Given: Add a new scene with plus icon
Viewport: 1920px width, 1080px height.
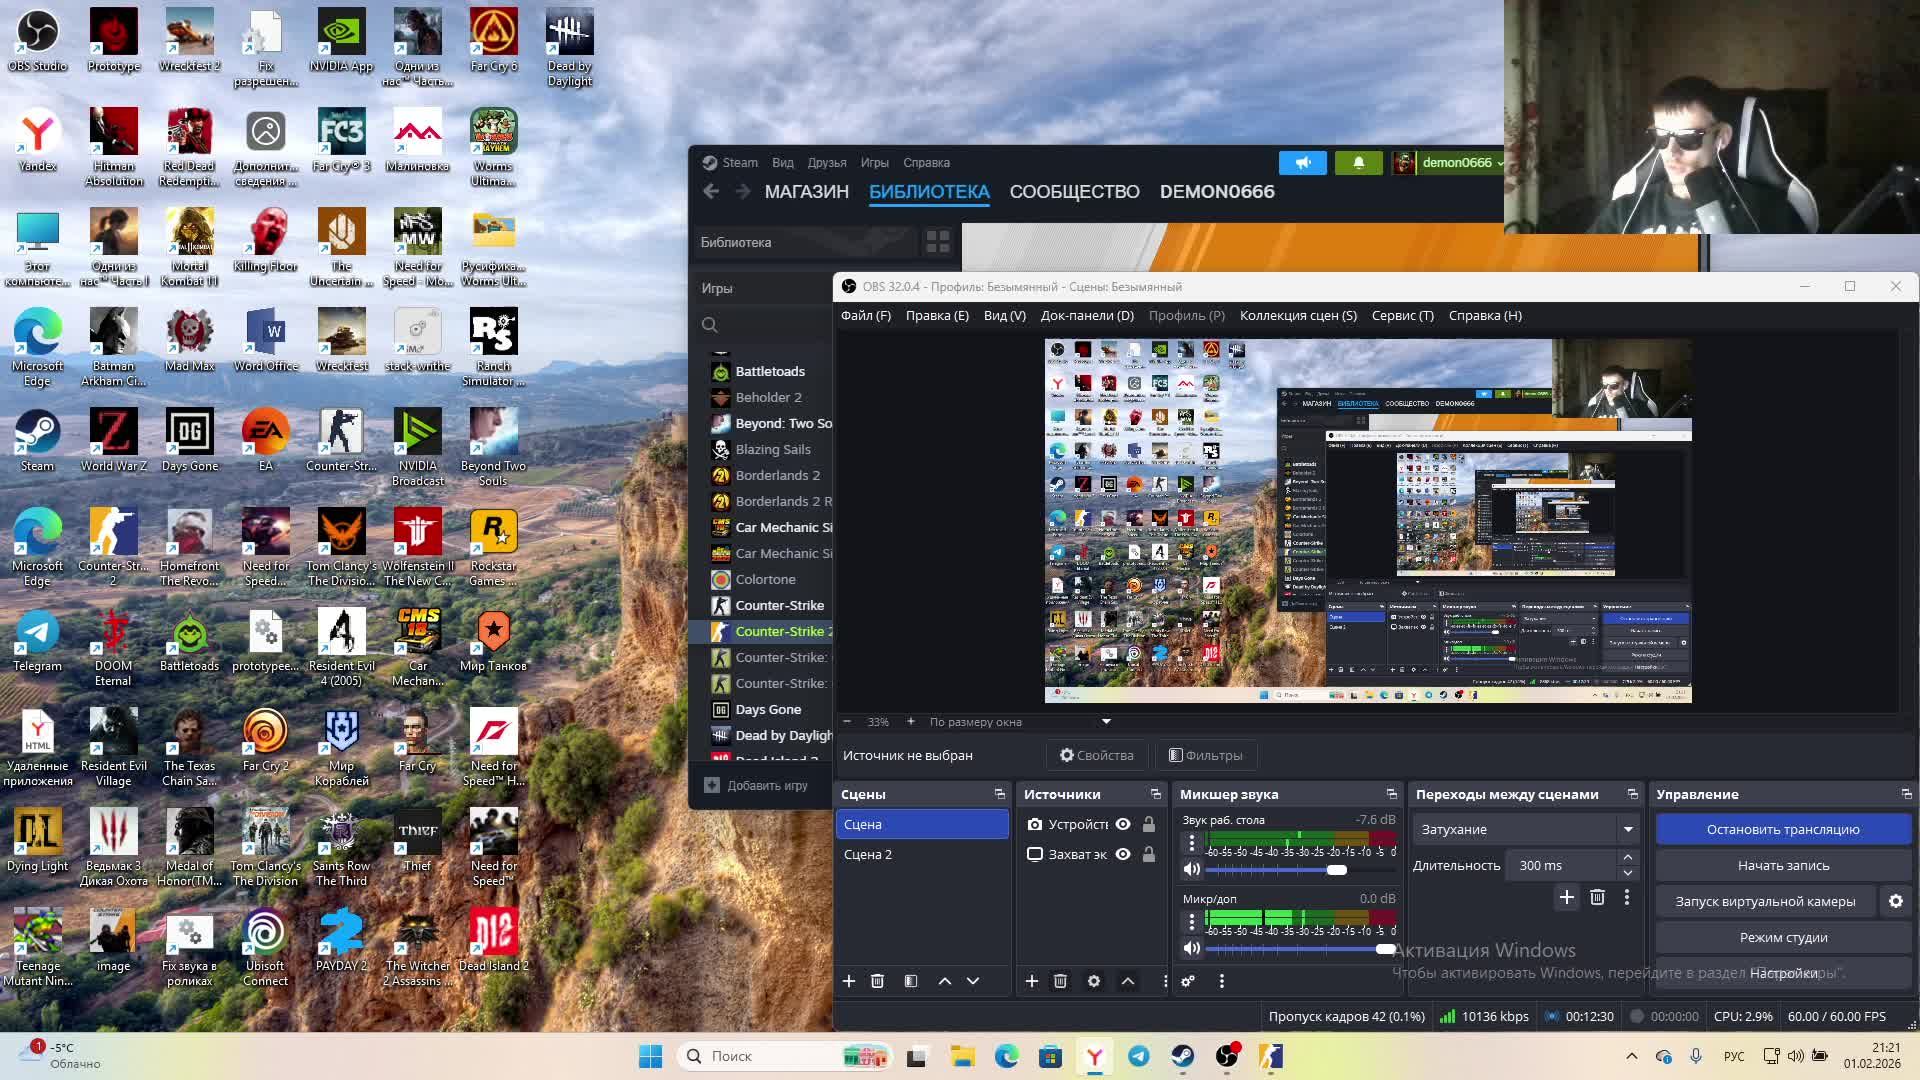Looking at the screenshot, I should coord(848,981).
